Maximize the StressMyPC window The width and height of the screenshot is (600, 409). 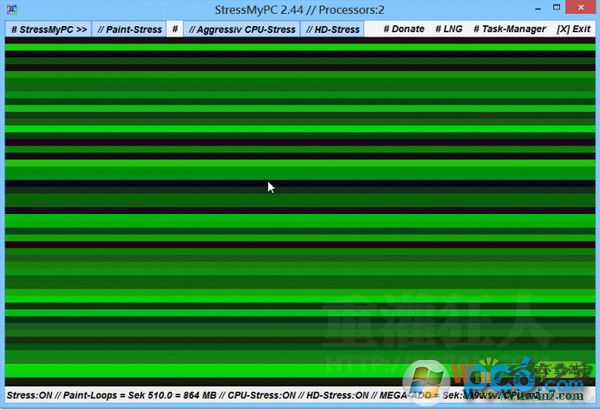click(556, 8)
